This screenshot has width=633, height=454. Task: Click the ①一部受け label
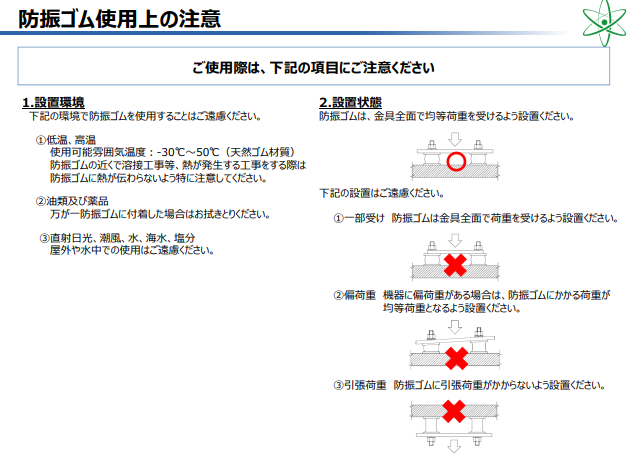tap(359, 217)
